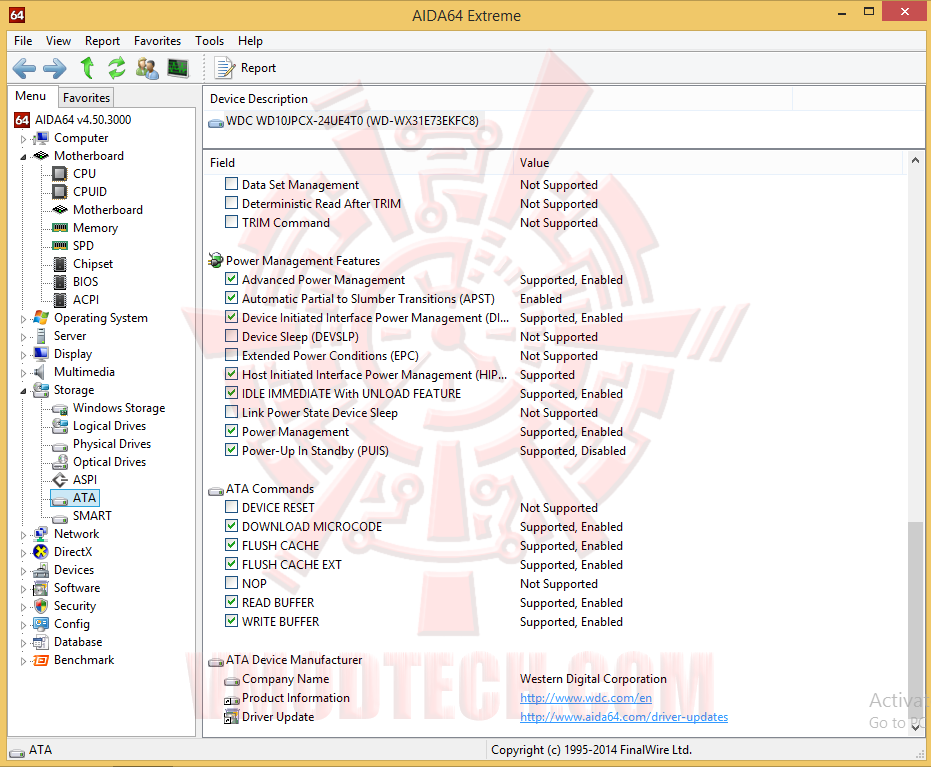
Task: Expand the Network node
Action: 23,535
